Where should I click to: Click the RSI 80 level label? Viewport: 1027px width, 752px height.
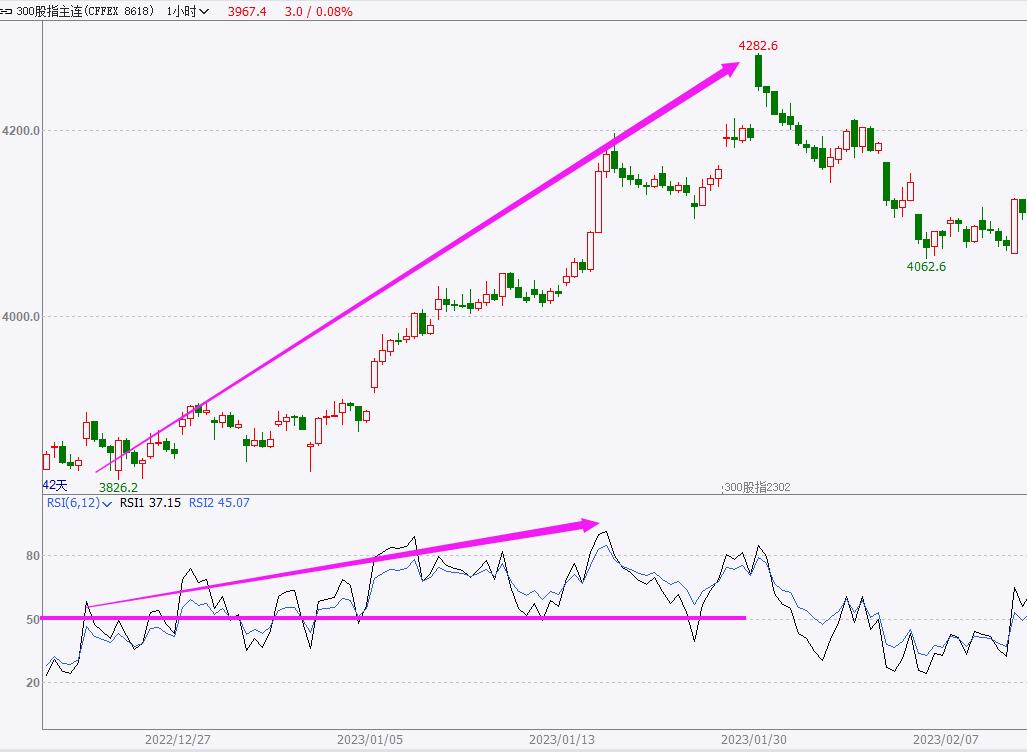pos(33,555)
